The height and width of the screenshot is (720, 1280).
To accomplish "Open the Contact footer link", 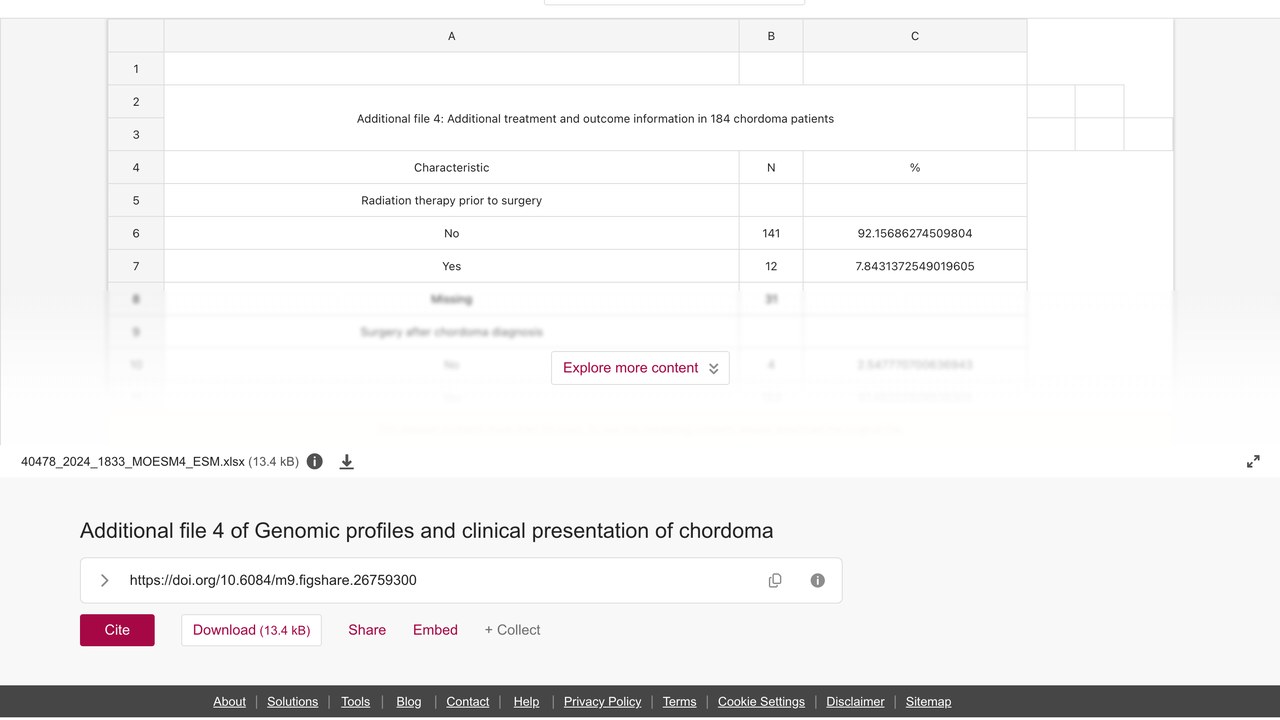I will [x=468, y=702].
